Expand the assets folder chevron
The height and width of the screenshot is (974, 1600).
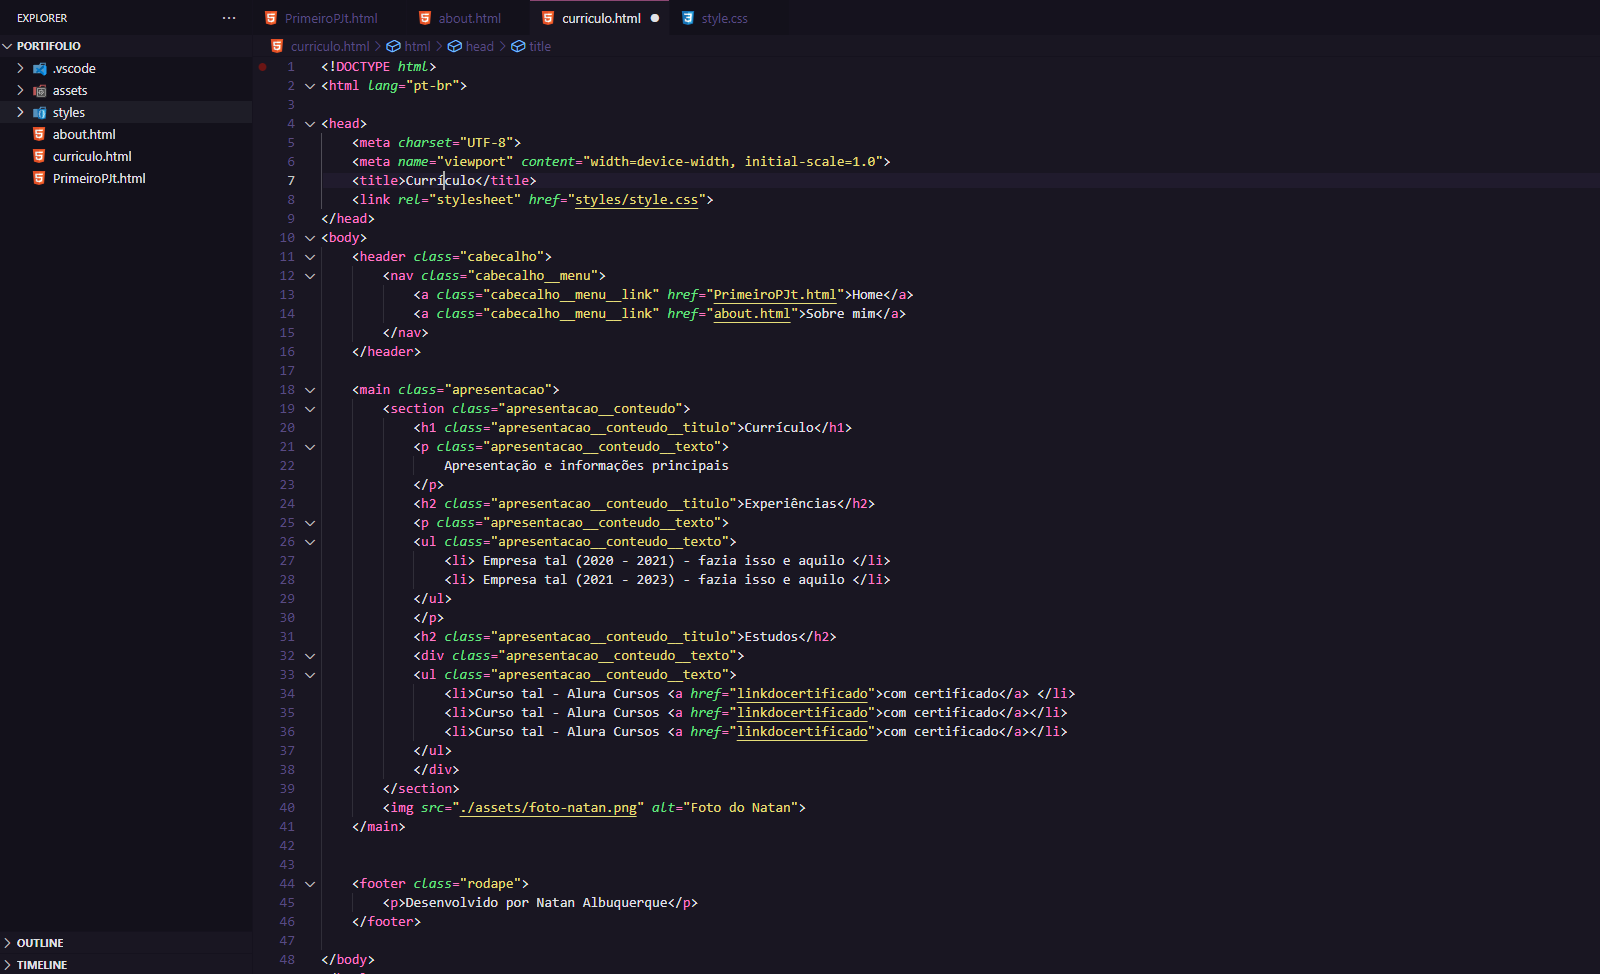20,90
